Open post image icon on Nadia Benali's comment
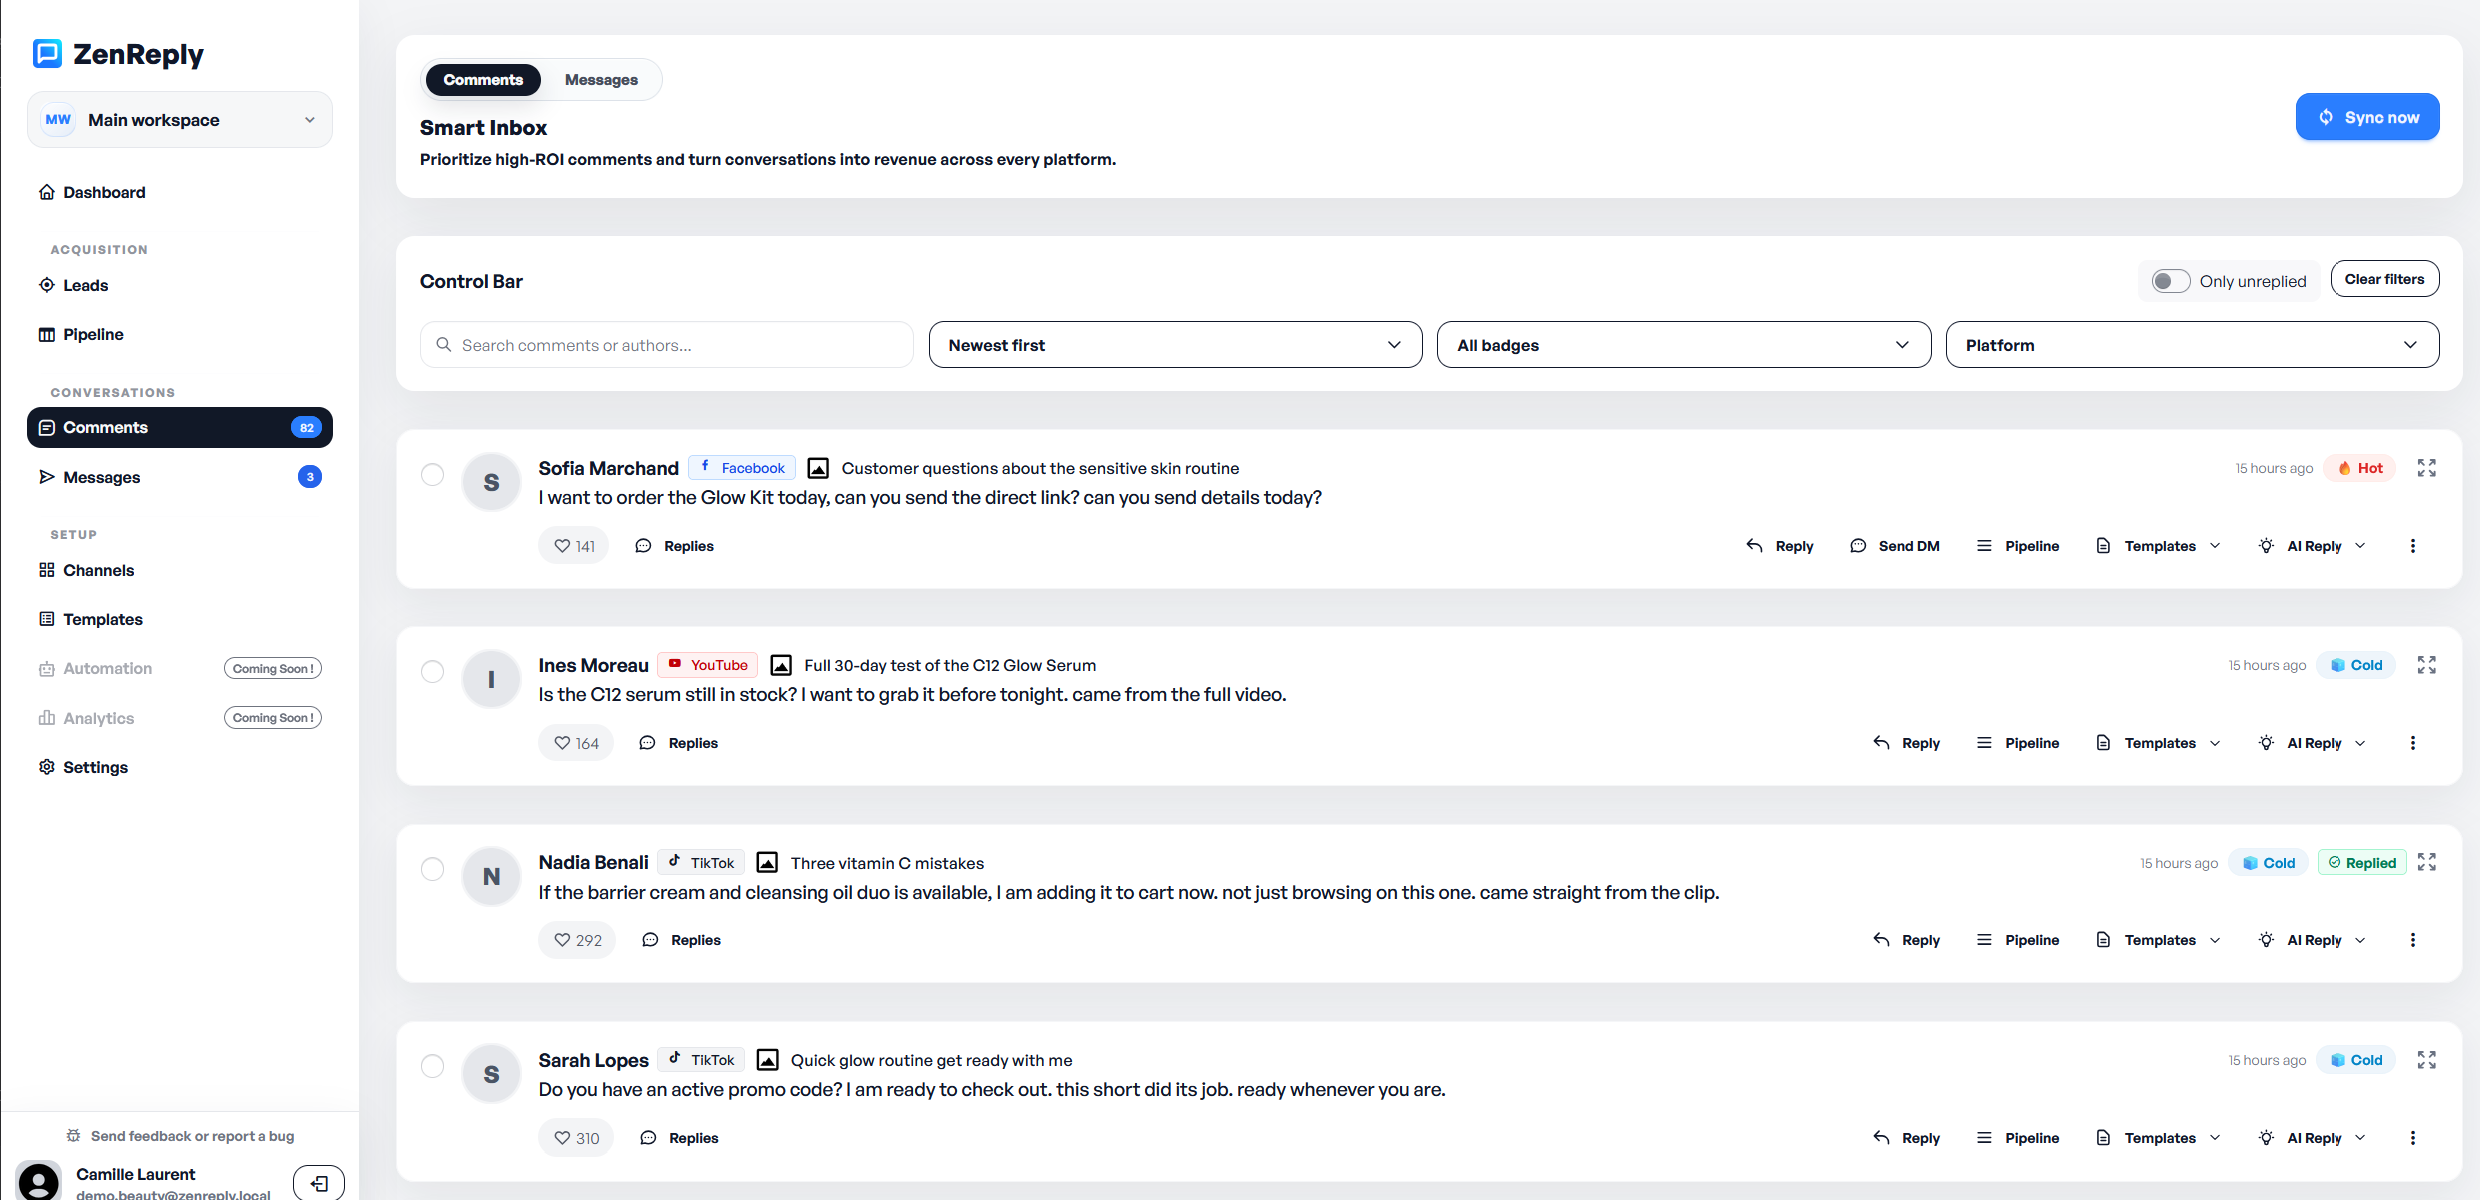The height and width of the screenshot is (1200, 2480). [x=767, y=862]
